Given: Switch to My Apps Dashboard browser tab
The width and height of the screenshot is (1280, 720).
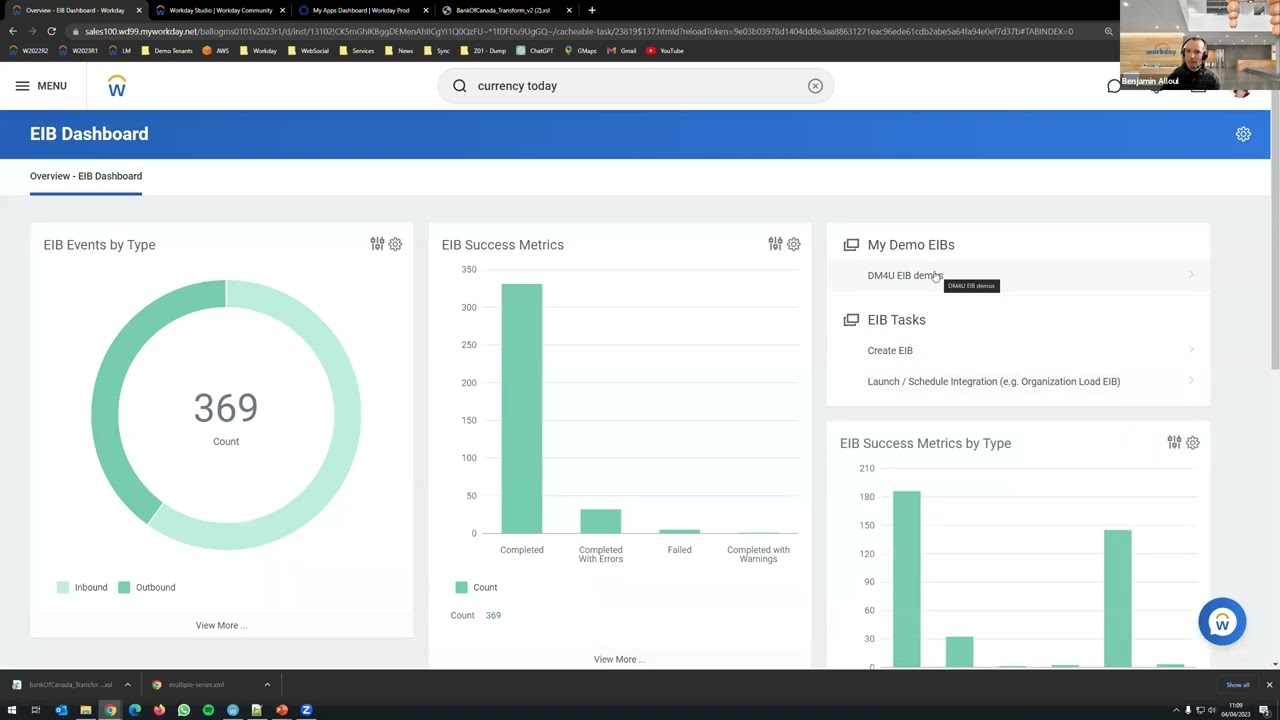Looking at the screenshot, I should pyautogui.click(x=361, y=10).
